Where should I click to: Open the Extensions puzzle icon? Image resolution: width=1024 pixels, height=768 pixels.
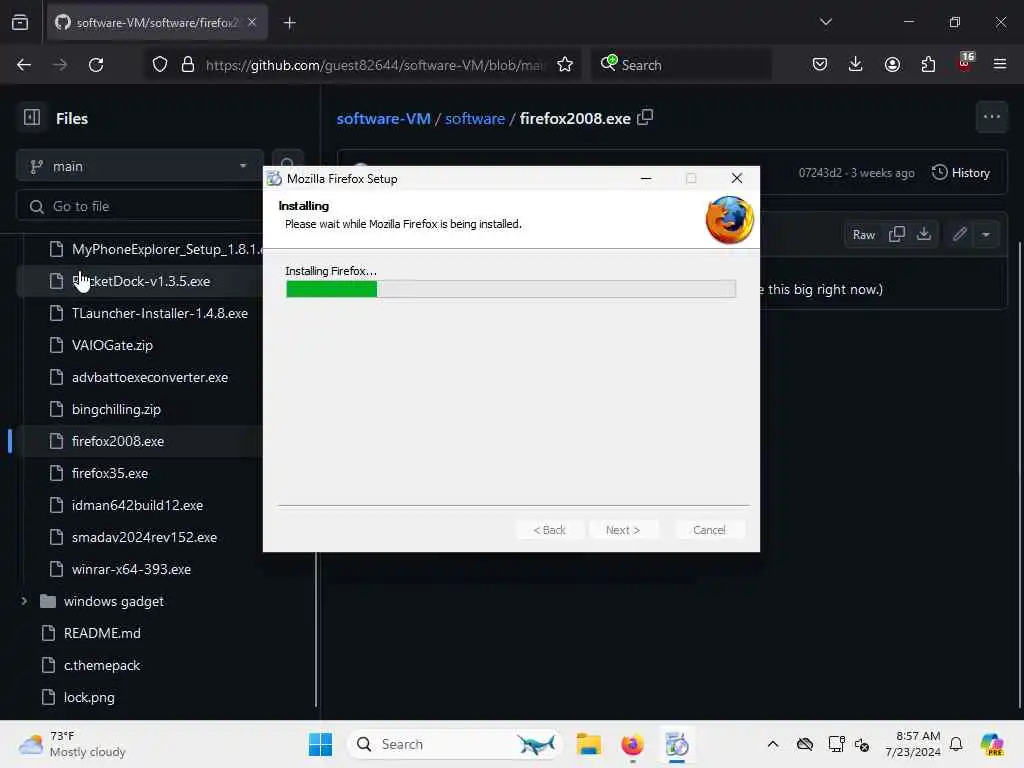click(928, 65)
